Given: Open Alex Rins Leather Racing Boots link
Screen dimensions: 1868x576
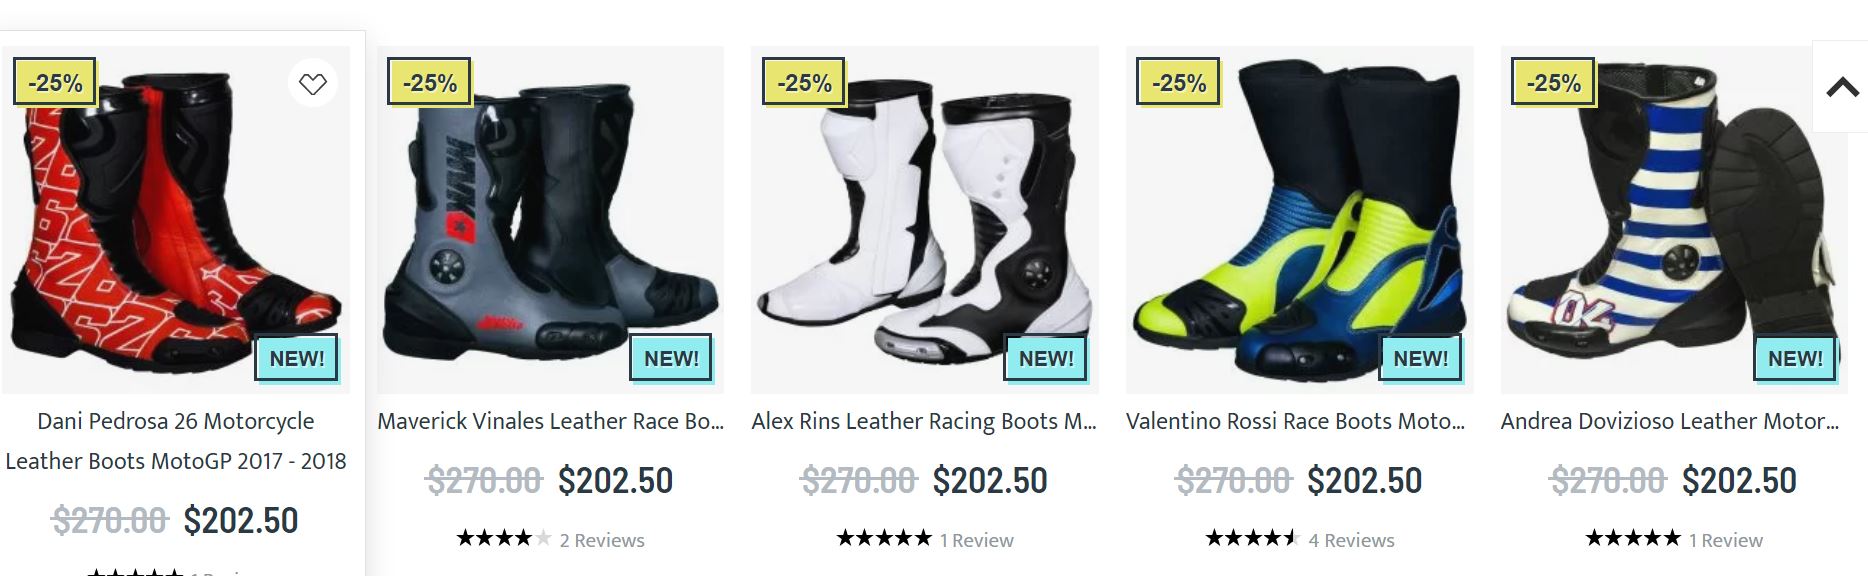Looking at the screenshot, I should (924, 422).
